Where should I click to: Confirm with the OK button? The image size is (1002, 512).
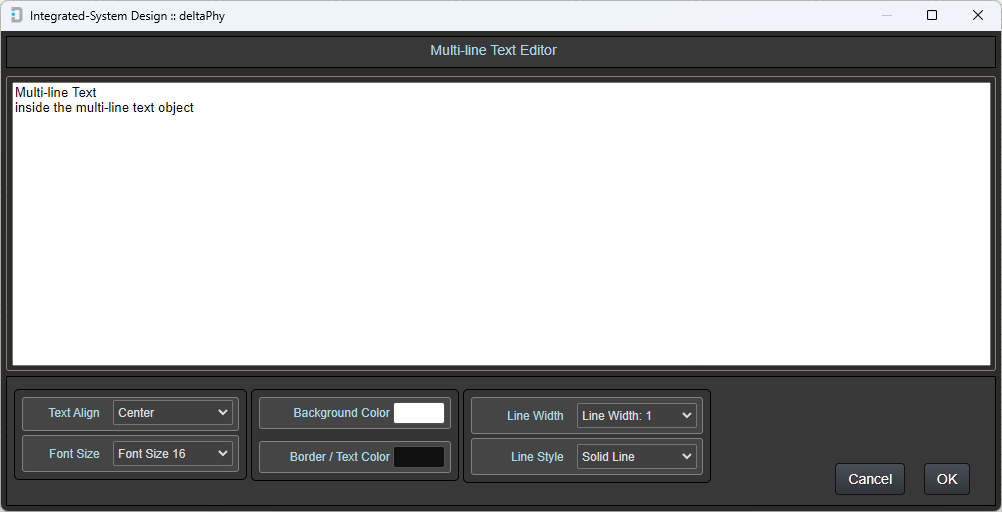946,479
